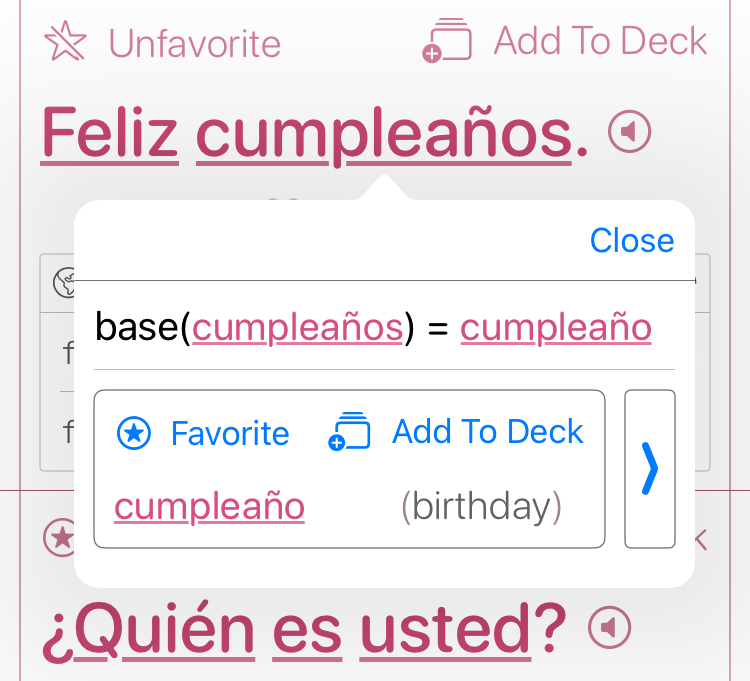
Task: Click the Favorite star icon in popup
Action: click(x=134, y=433)
